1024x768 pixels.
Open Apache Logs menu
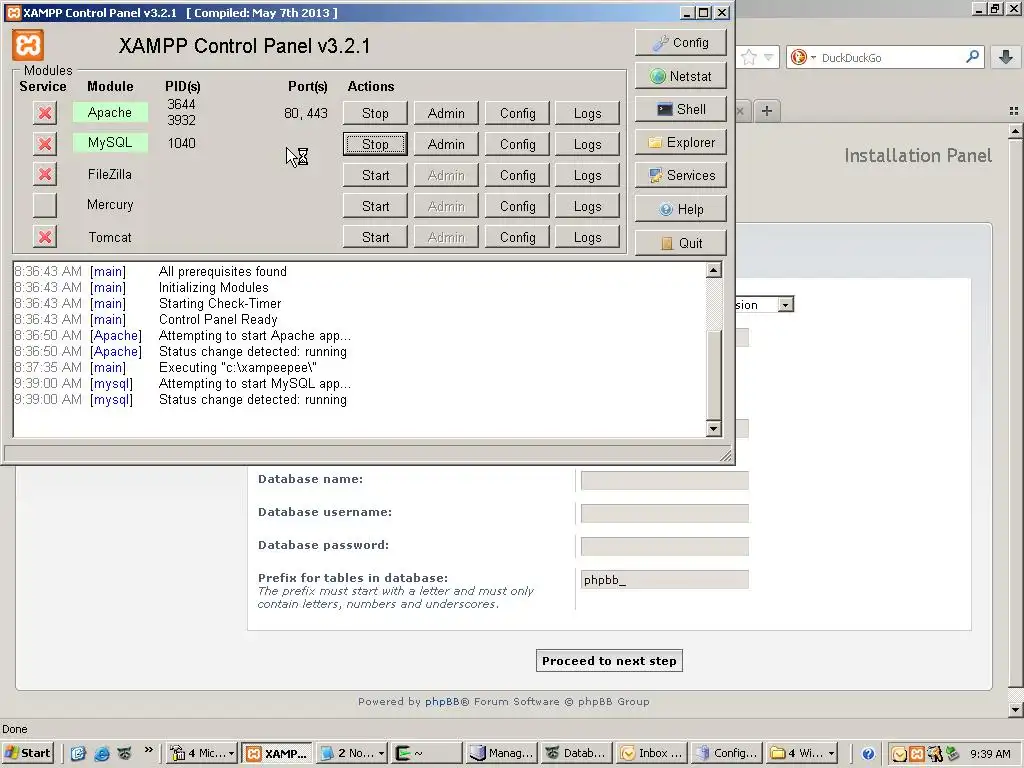pyautogui.click(x=587, y=113)
